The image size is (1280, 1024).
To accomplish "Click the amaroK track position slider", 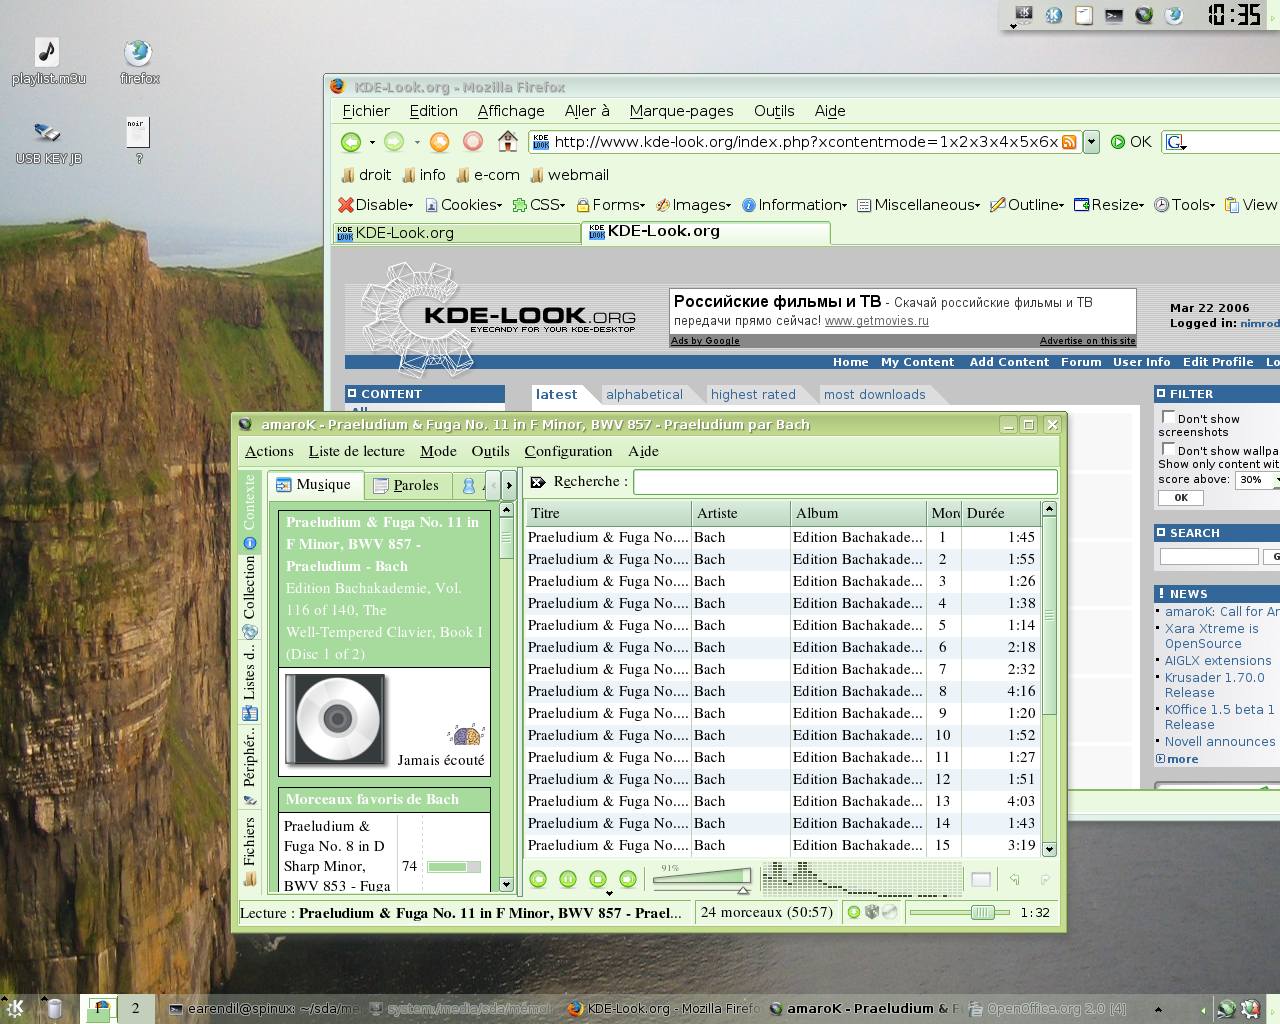I will click(x=961, y=912).
